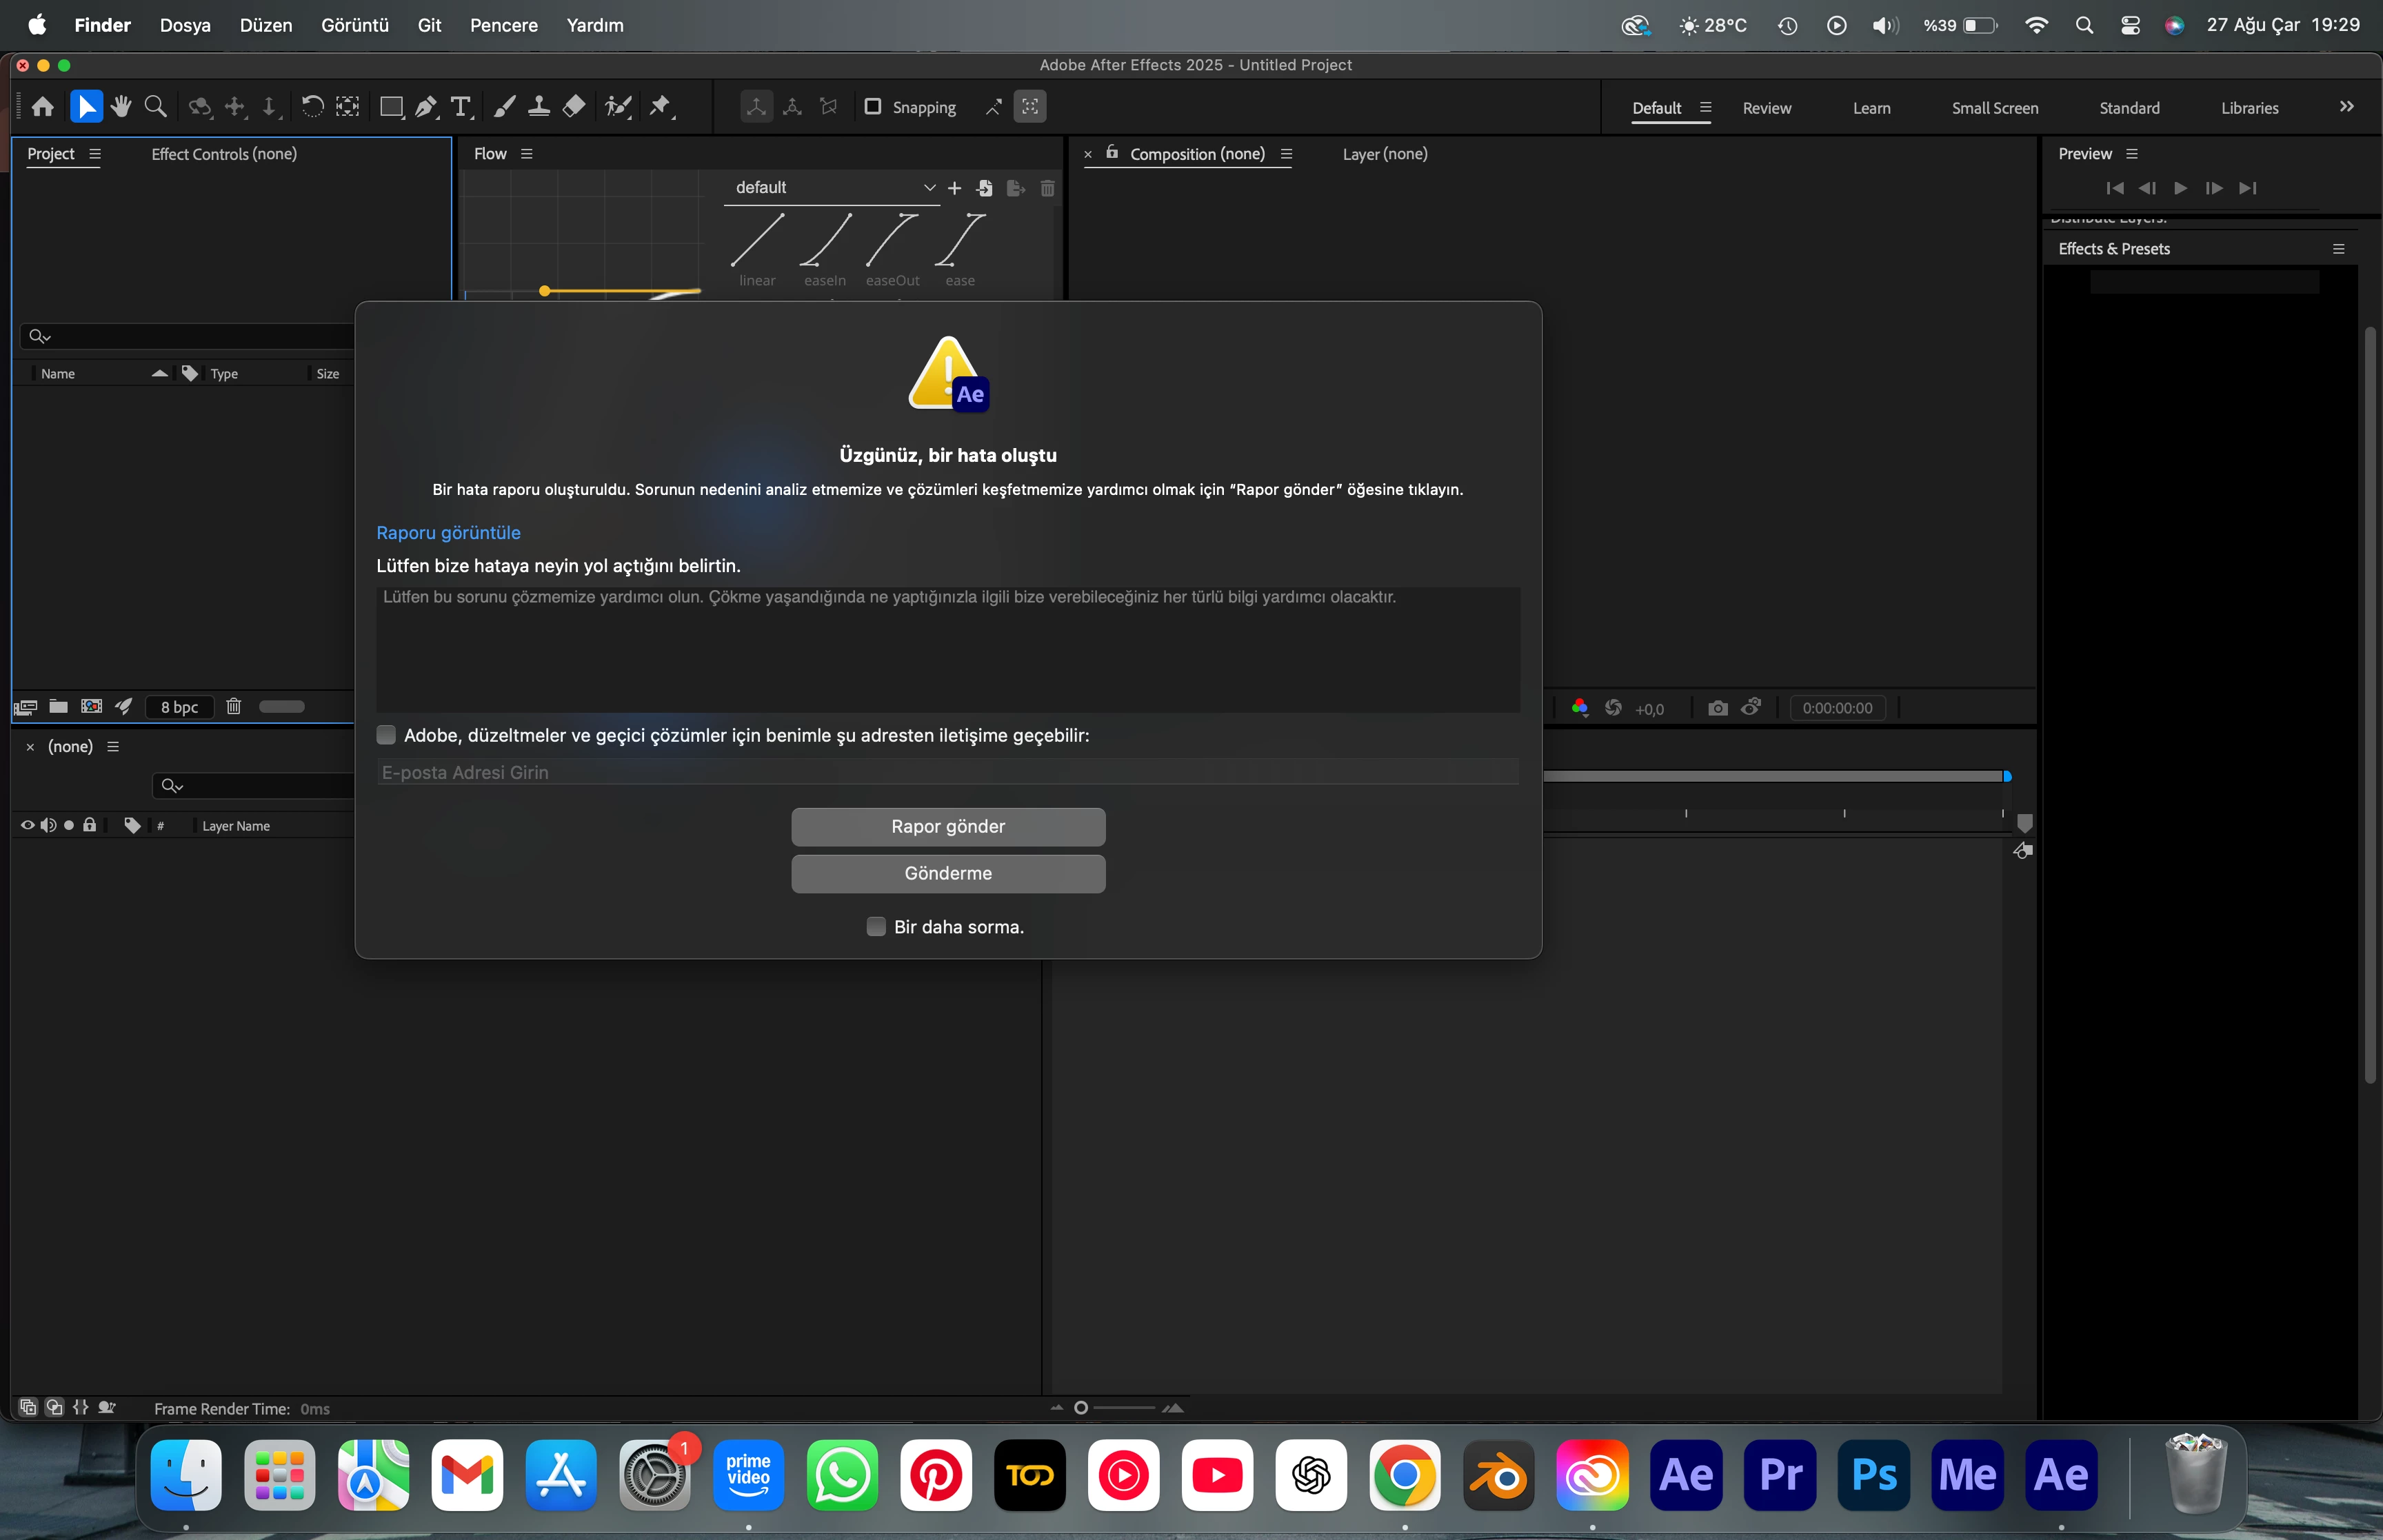Viewport: 2383px width, 1540px height.
Task: Choose the Hand tool
Action: click(x=121, y=107)
